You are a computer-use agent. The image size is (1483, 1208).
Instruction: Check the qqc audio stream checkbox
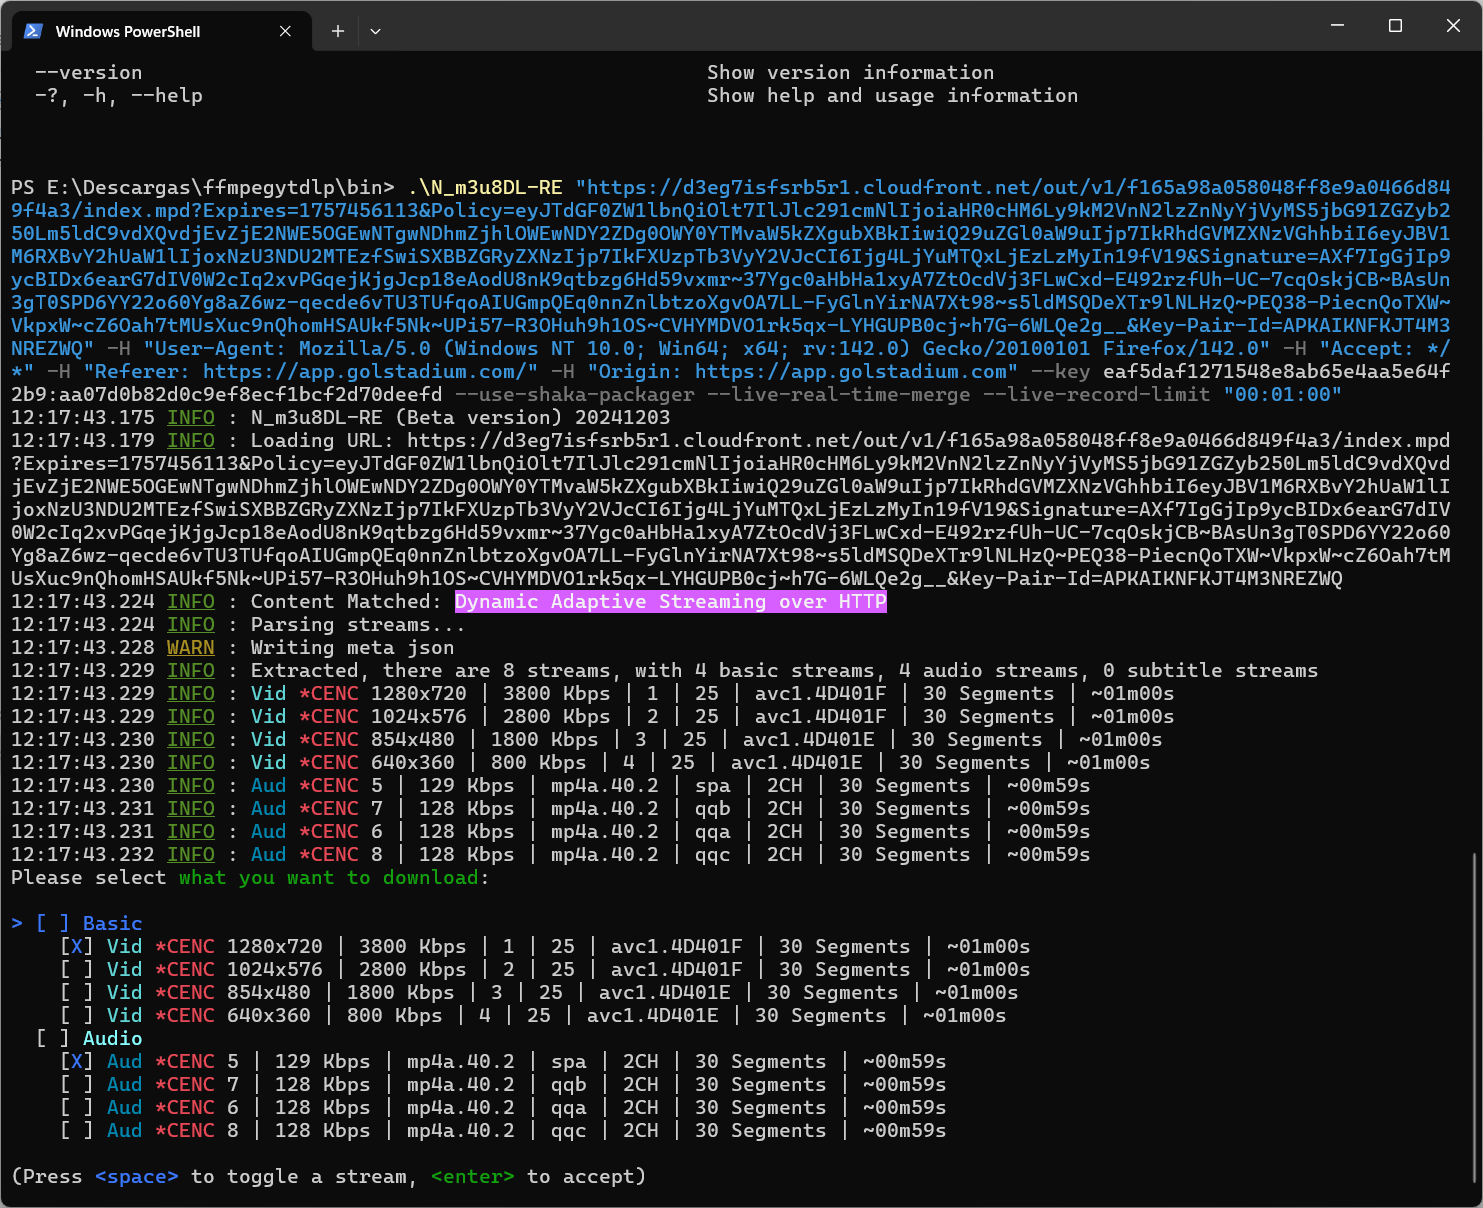pos(76,1130)
